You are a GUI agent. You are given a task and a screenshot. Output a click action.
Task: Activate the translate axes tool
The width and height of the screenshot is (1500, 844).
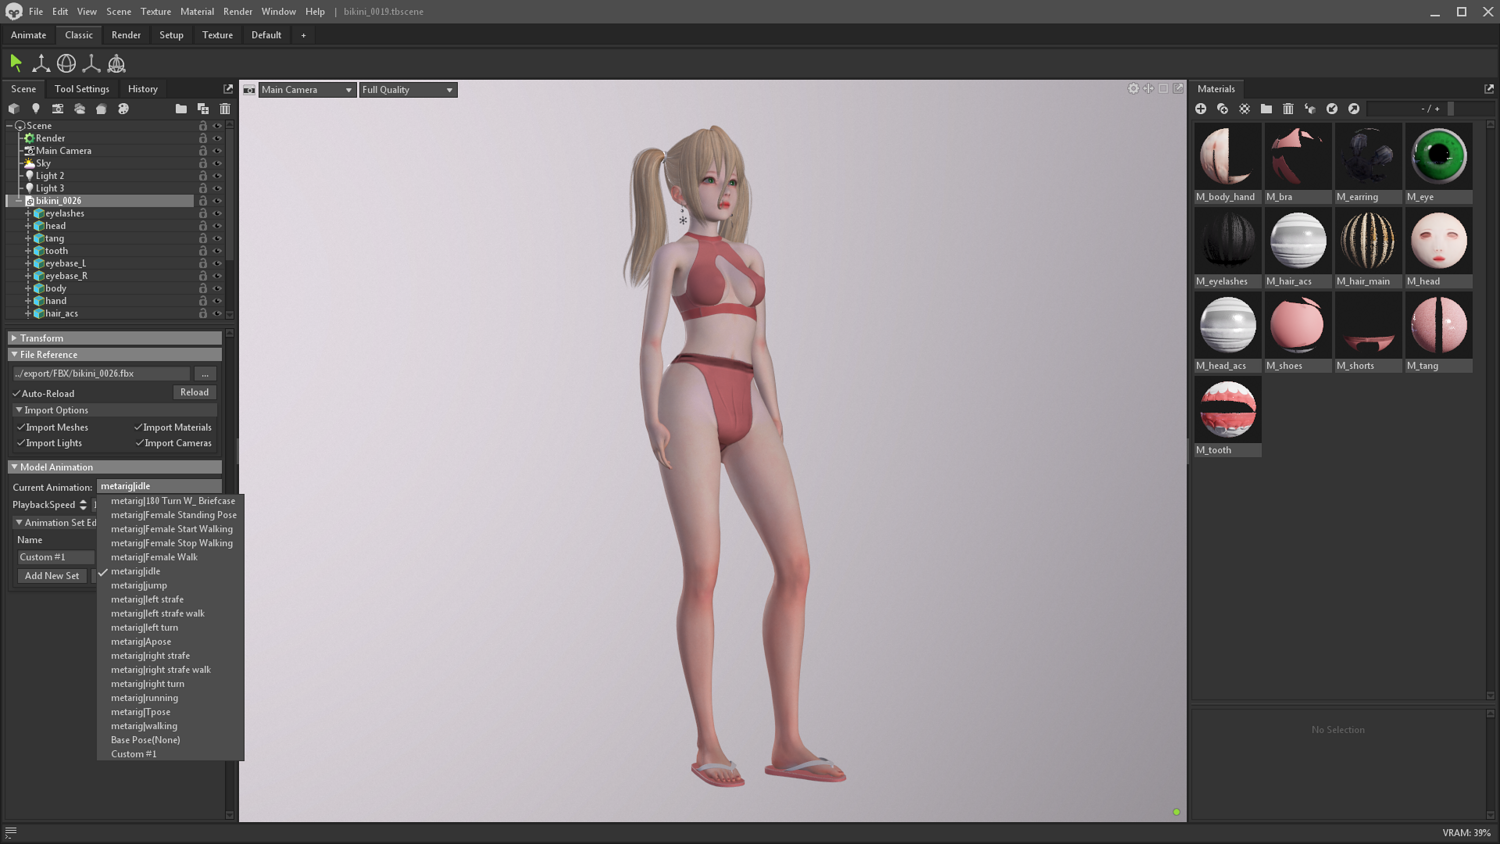click(x=41, y=63)
